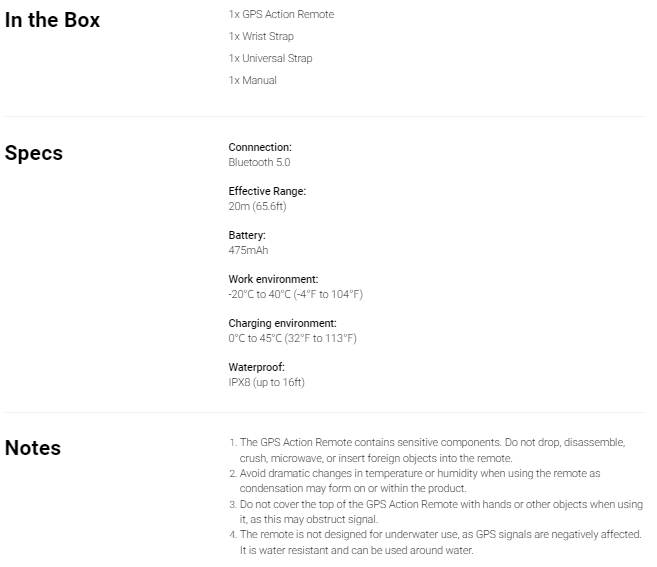Click '1x GPS Action Remote' item

click(x=281, y=14)
